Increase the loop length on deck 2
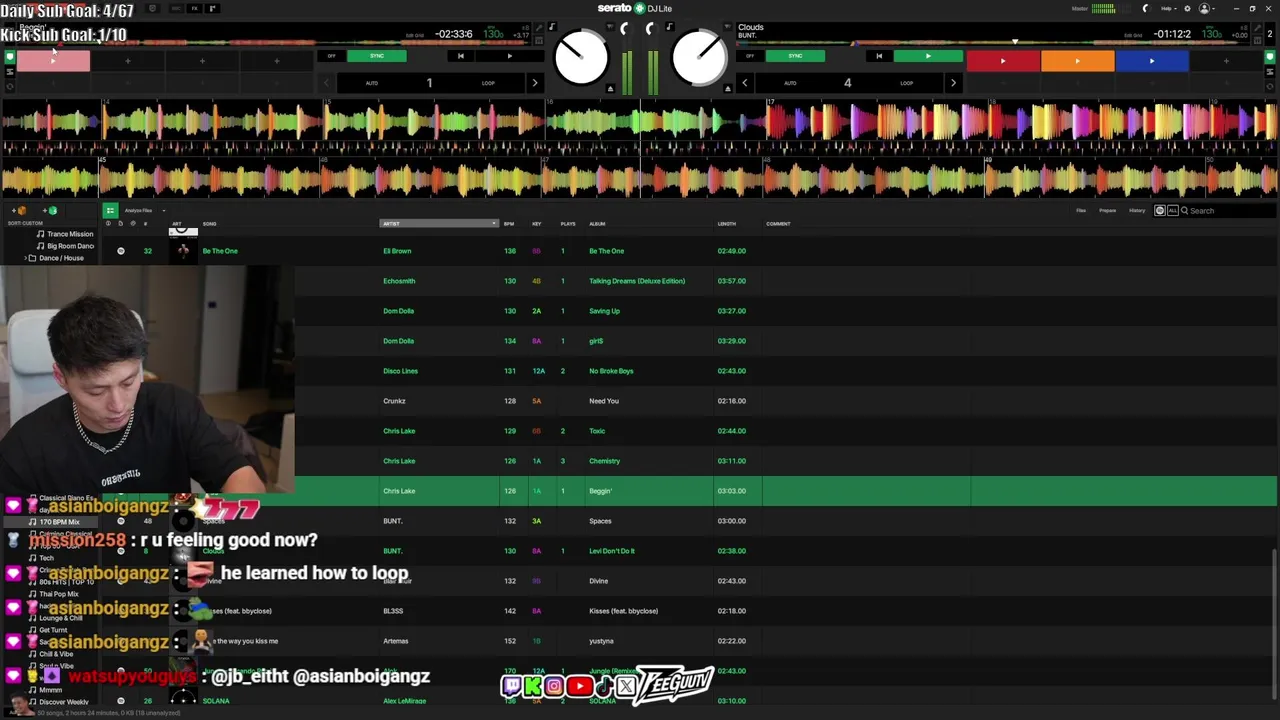This screenshot has height=720, width=1280. 953,83
